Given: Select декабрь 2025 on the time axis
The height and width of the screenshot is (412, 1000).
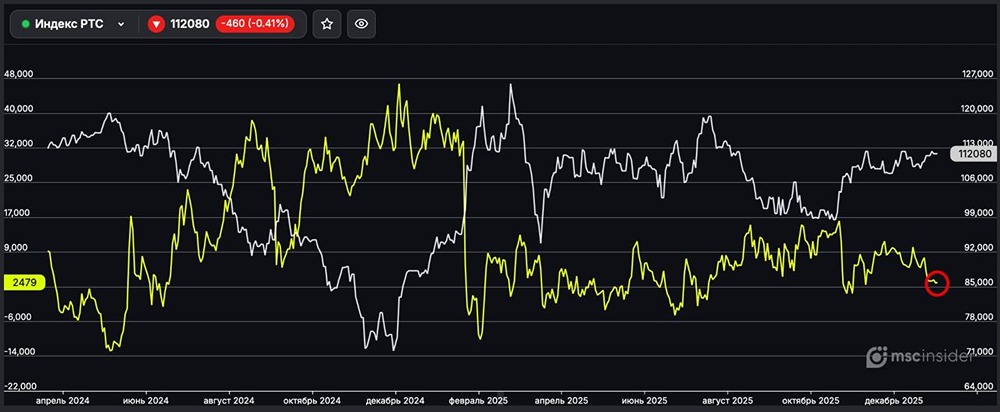Looking at the screenshot, I should coord(893,401).
